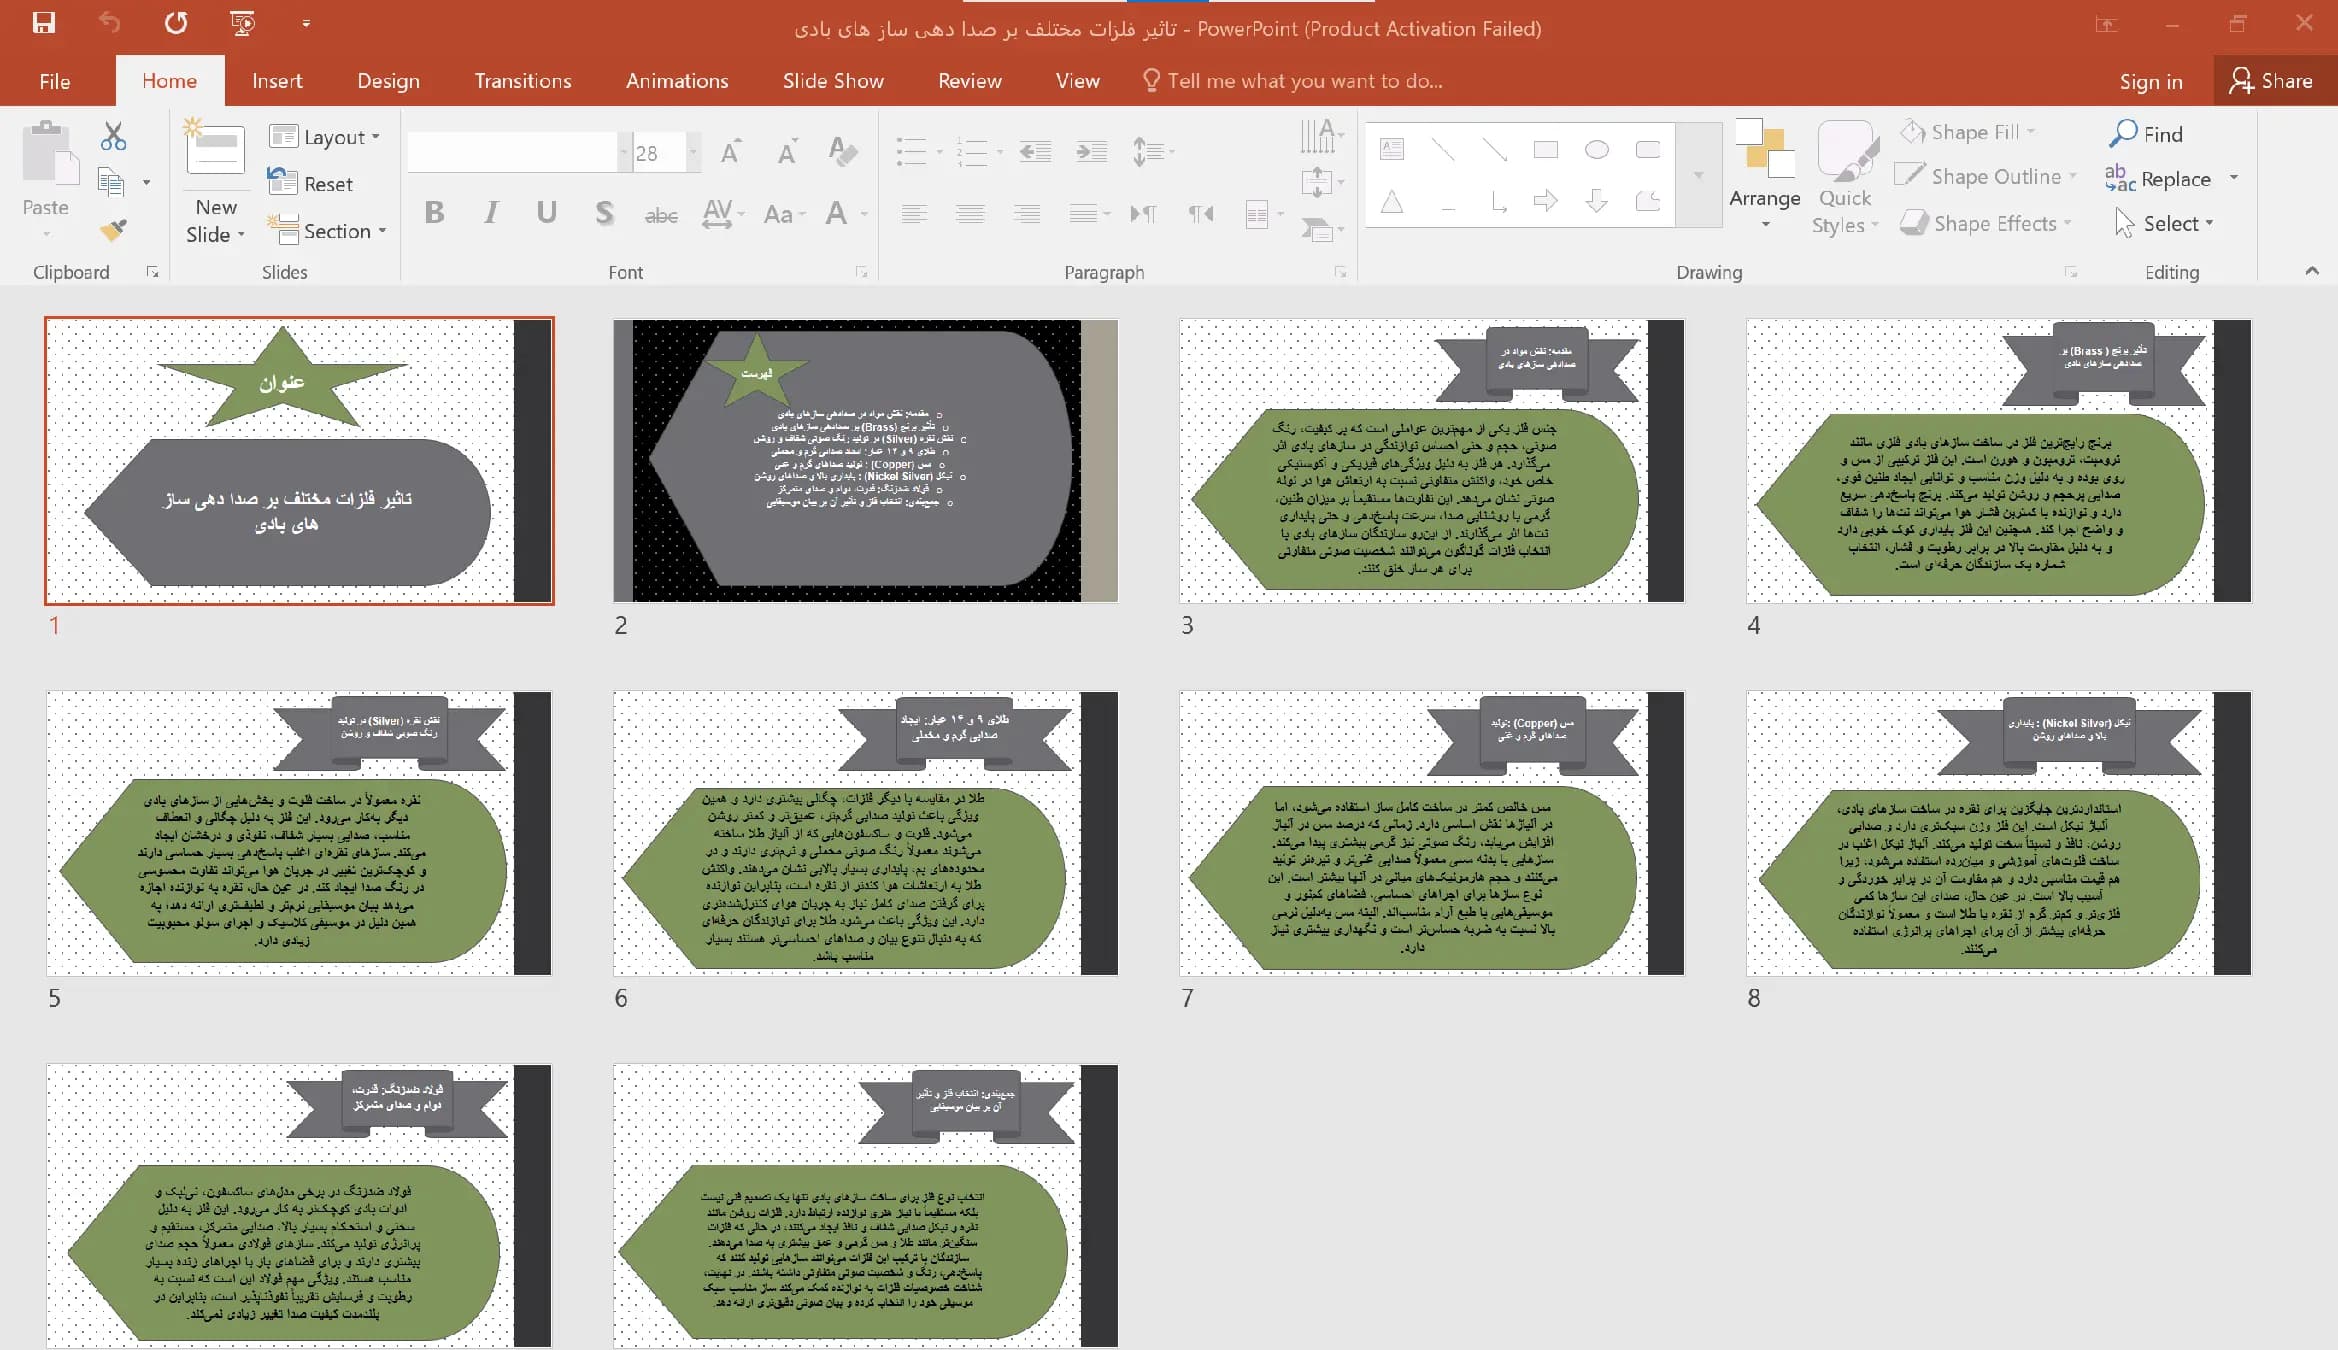
Task: Decrease list indent level icon
Action: point(1035,152)
